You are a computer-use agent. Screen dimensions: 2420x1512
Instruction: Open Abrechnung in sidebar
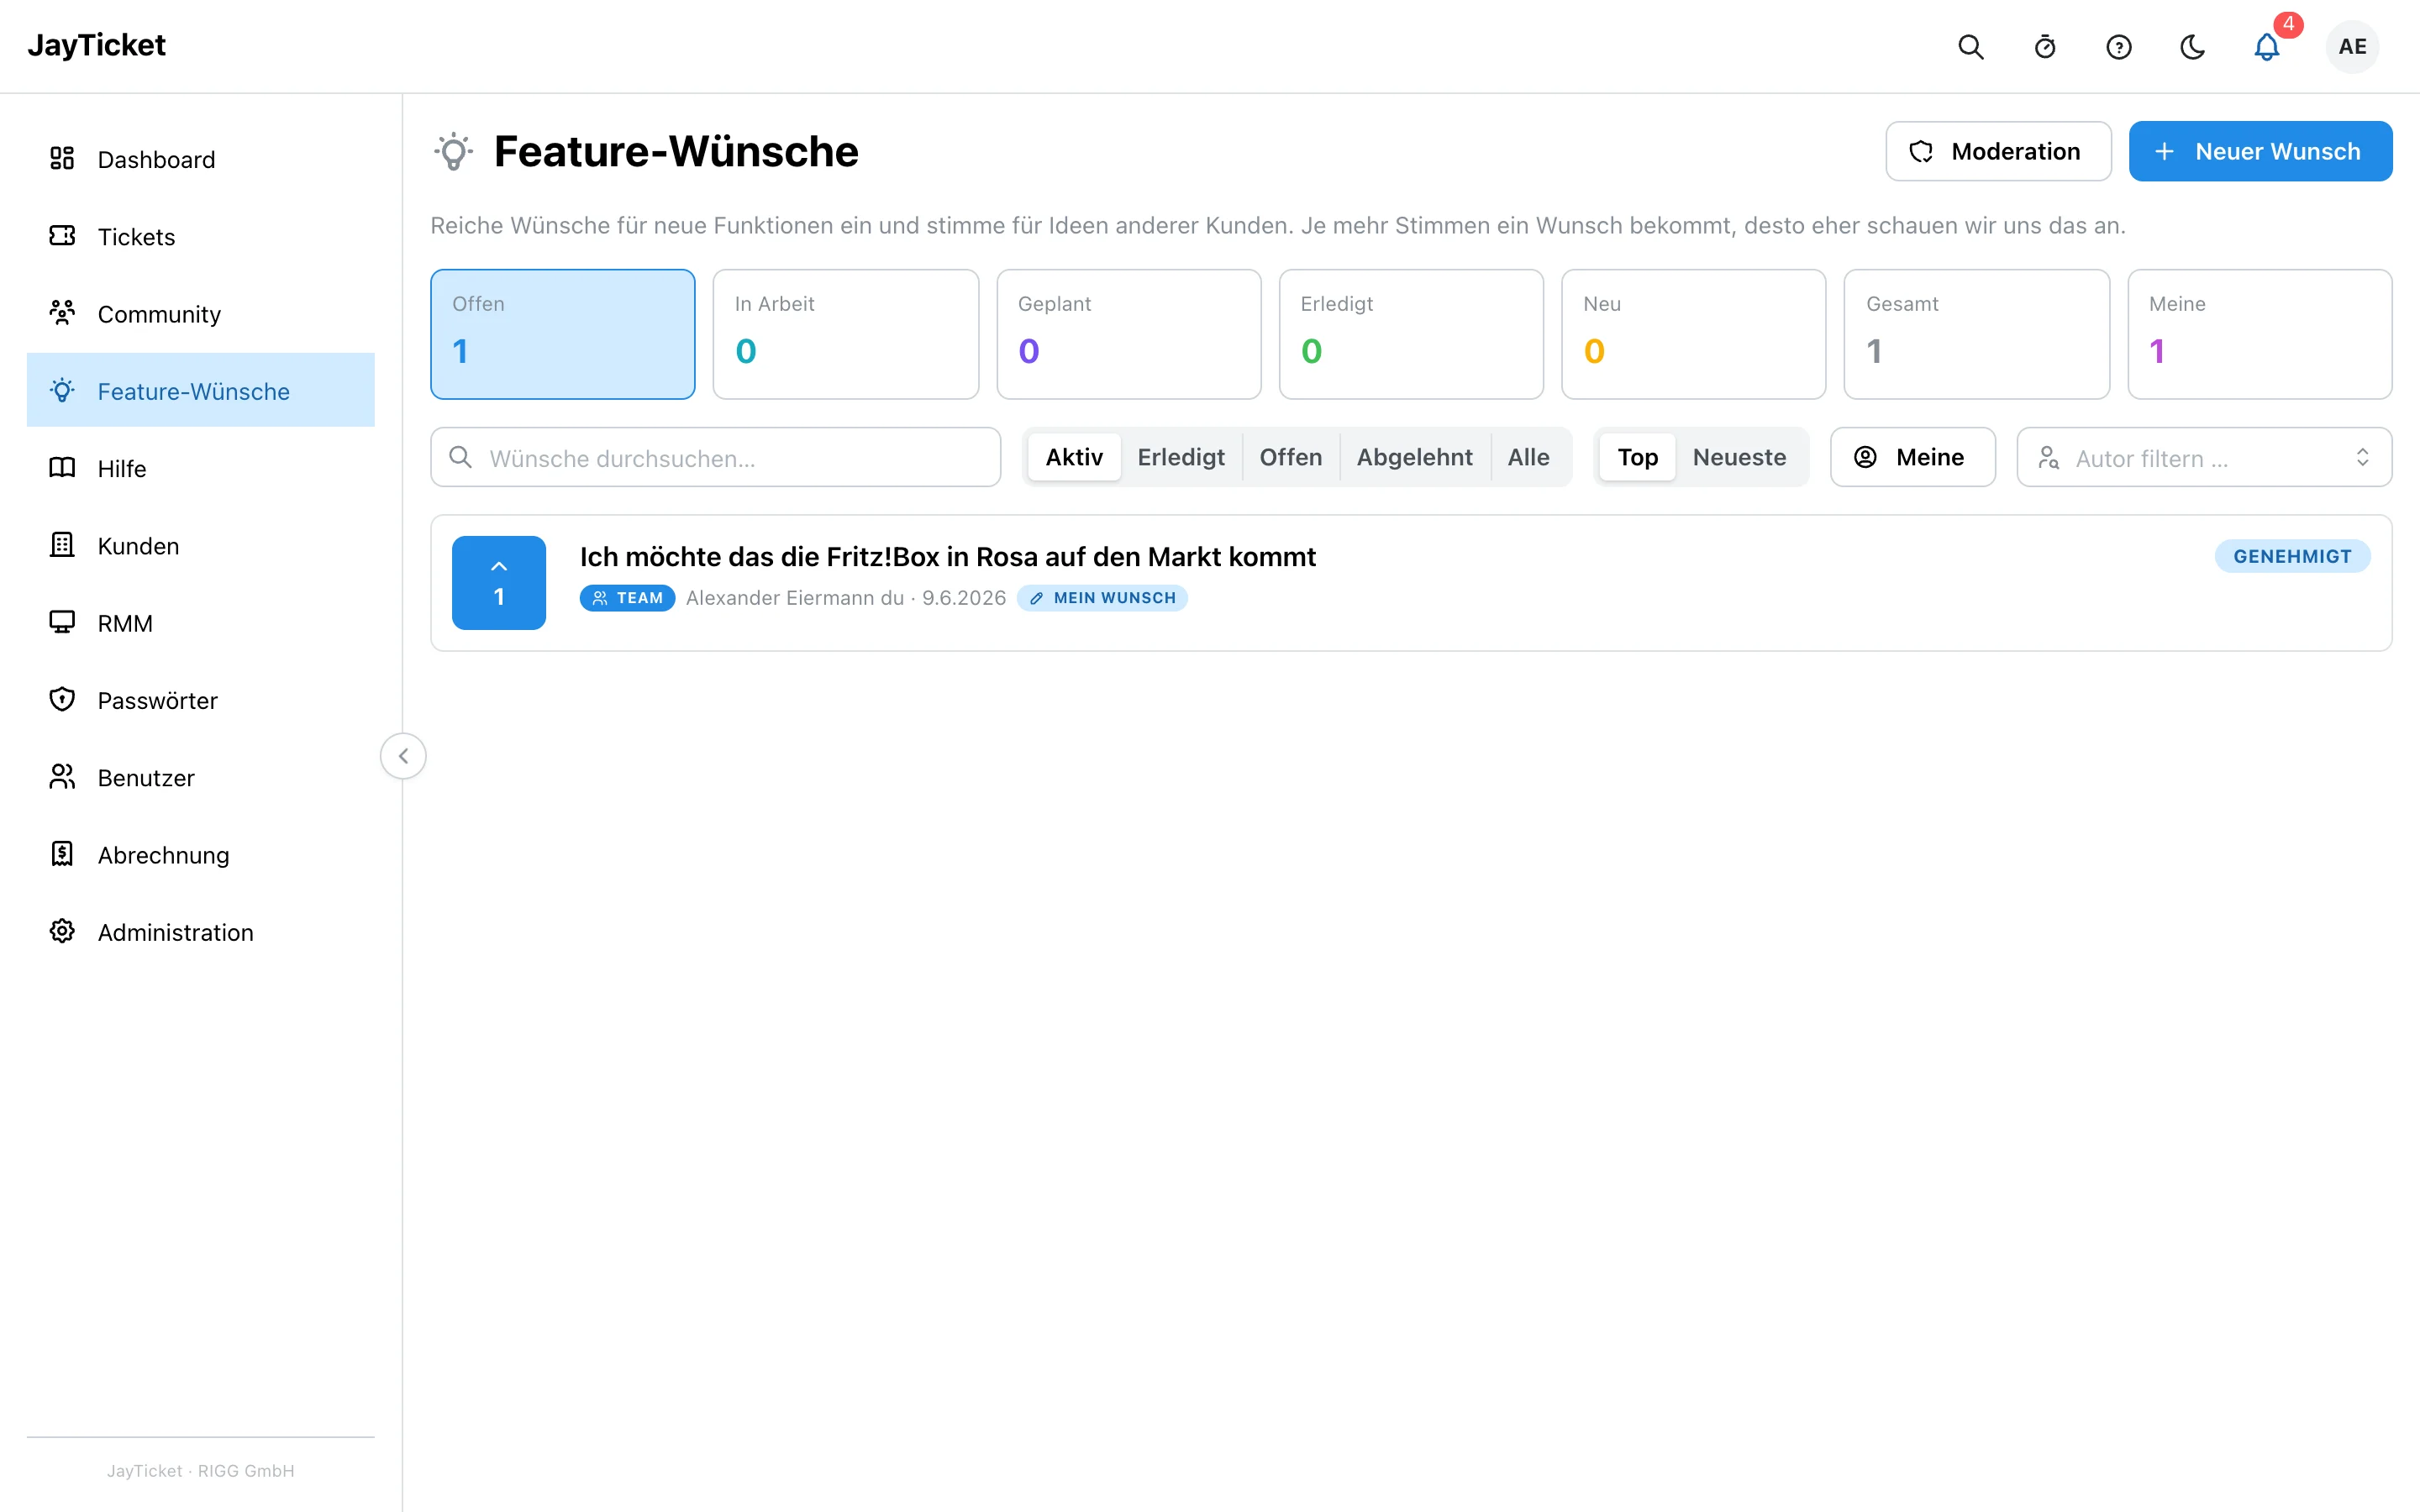201,854
